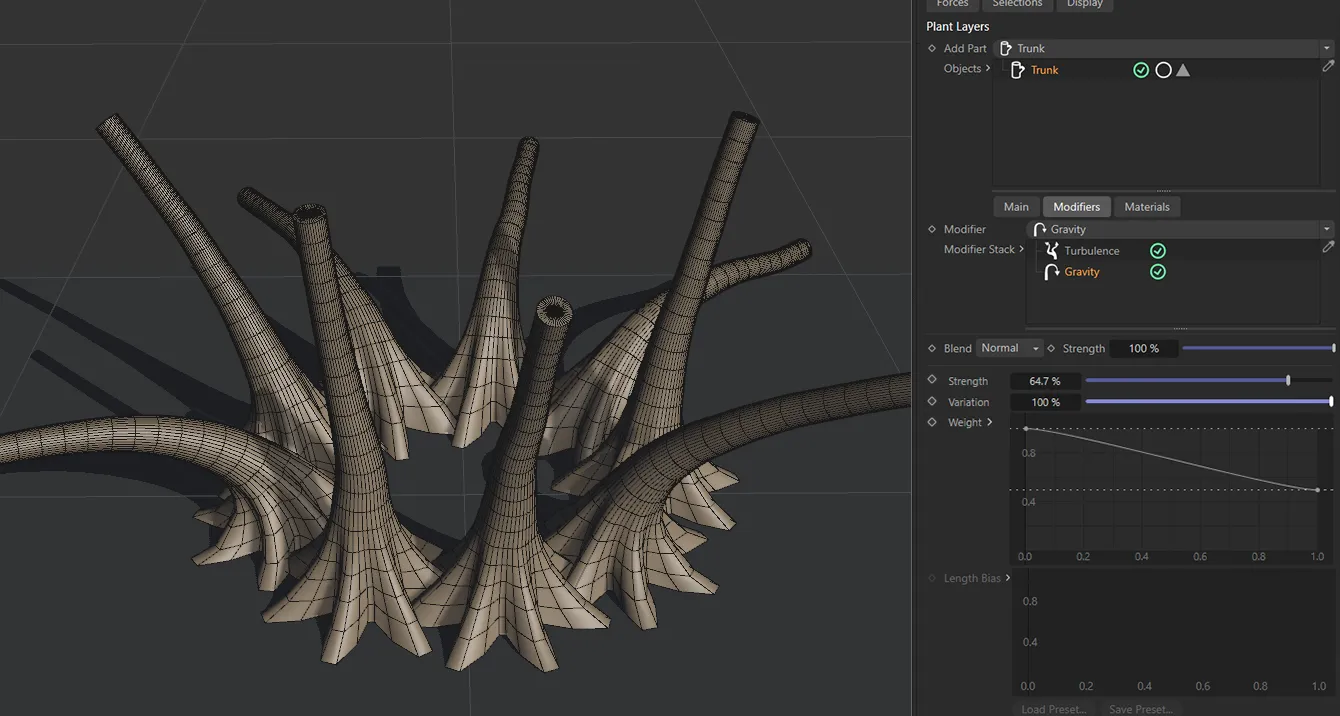Toggle the green enable checkmark on the Trunk layer
The width and height of the screenshot is (1340, 716).
tap(1141, 69)
